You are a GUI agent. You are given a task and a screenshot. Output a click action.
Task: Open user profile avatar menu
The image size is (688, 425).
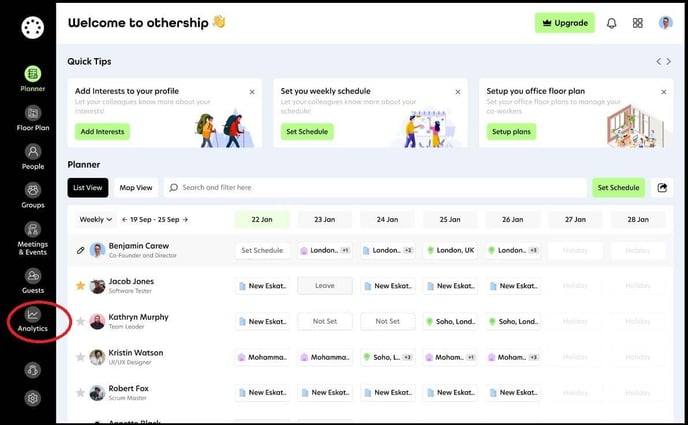pos(666,23)
